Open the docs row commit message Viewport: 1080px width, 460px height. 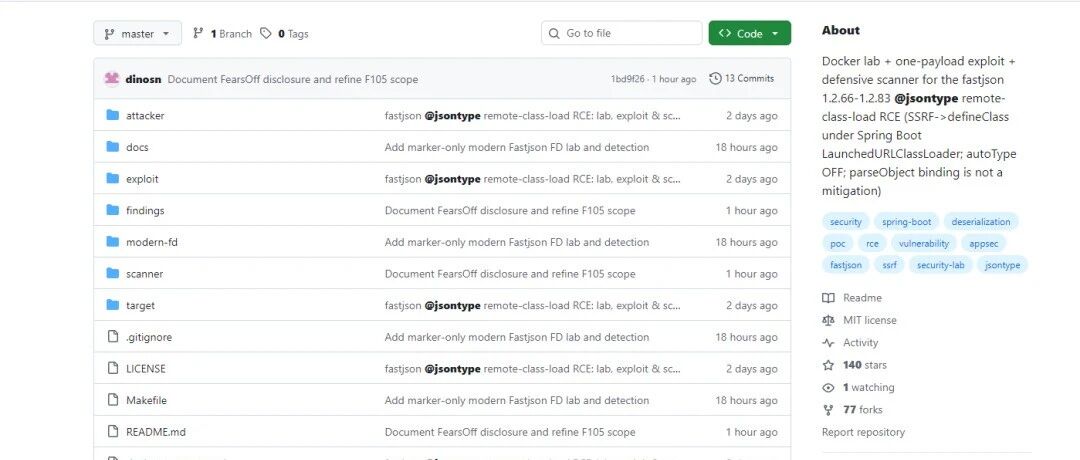[517, 147]
